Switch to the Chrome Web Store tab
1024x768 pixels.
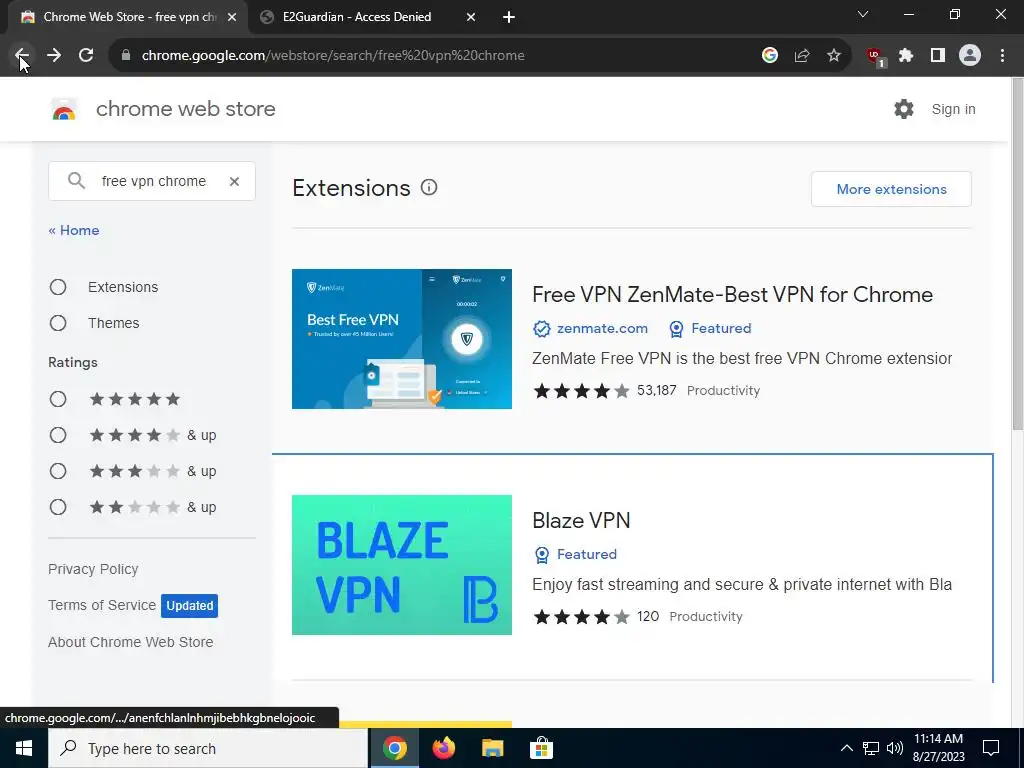click(127, 17)
